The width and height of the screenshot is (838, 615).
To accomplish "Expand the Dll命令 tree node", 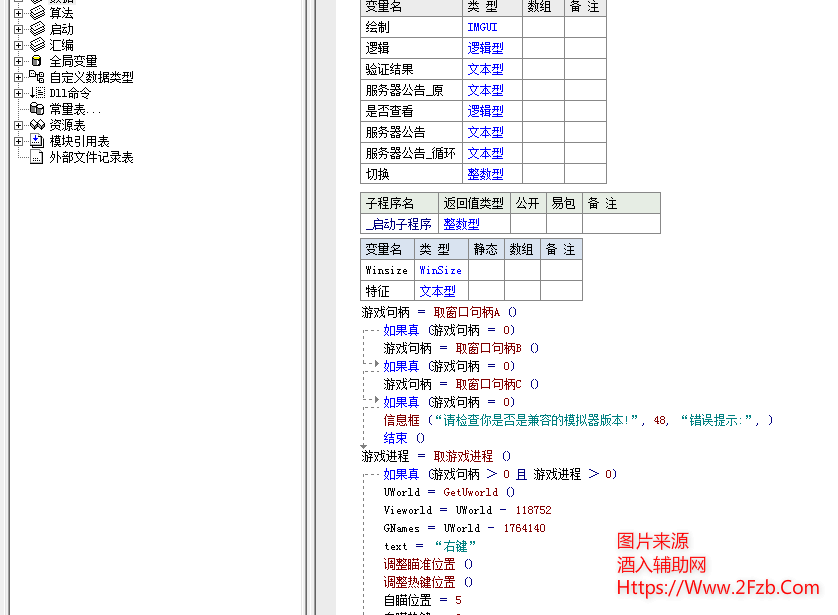I will (18, 93).
